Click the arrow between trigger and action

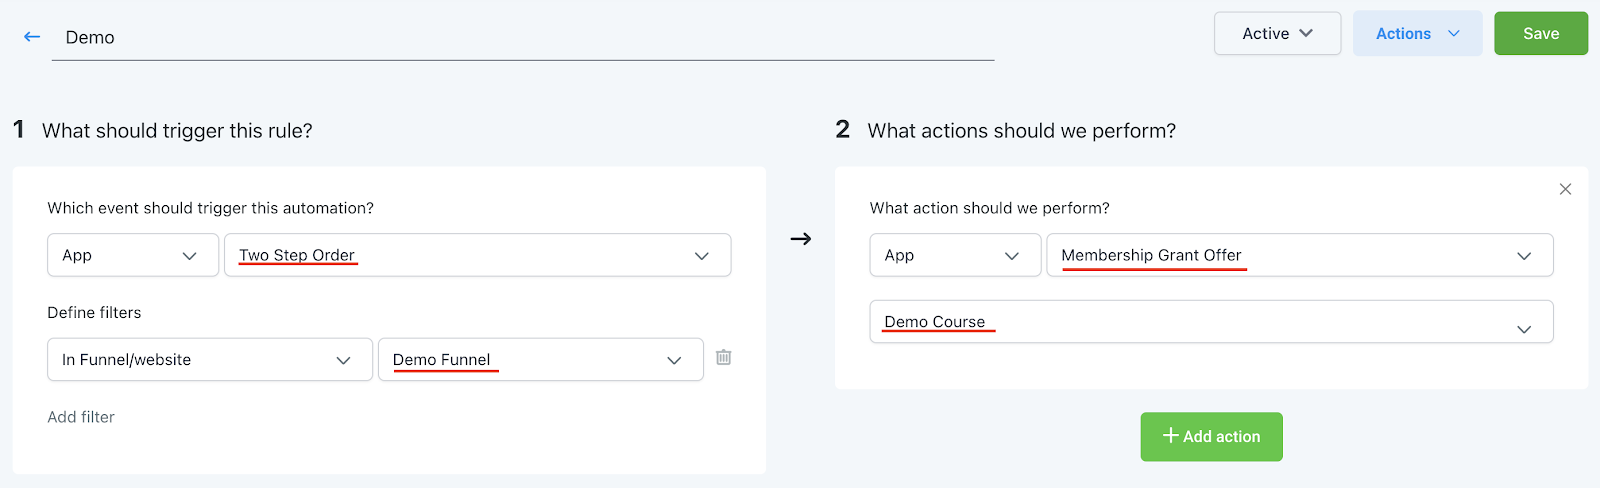[801, 239]
